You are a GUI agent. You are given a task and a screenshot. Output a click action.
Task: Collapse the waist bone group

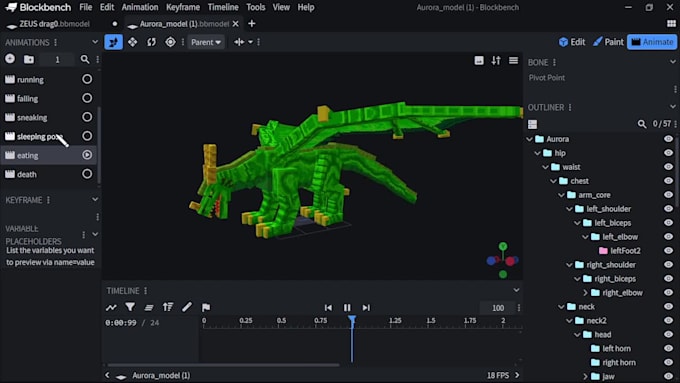click(546, 167)
